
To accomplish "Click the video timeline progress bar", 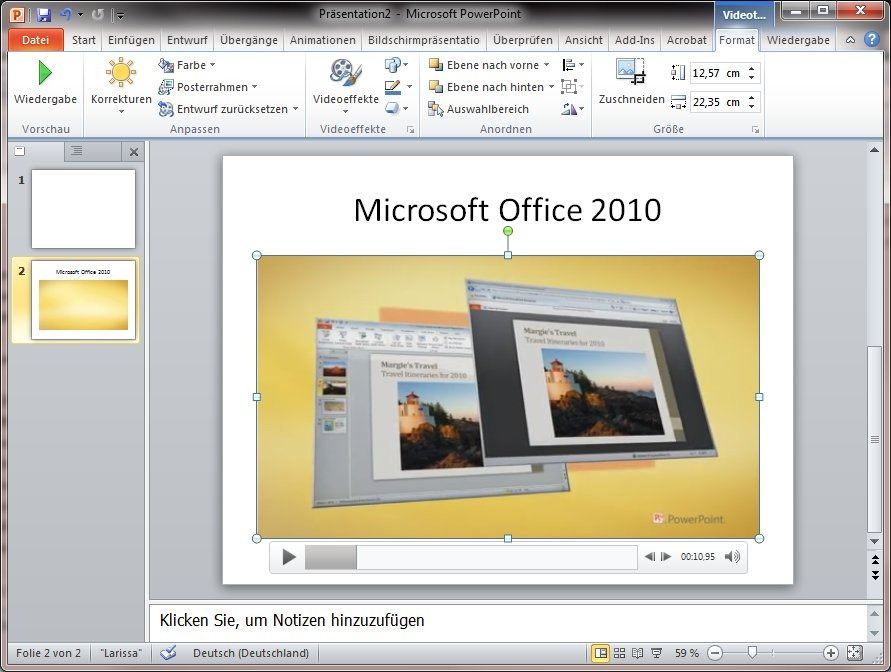I will (x=470, y=557).
